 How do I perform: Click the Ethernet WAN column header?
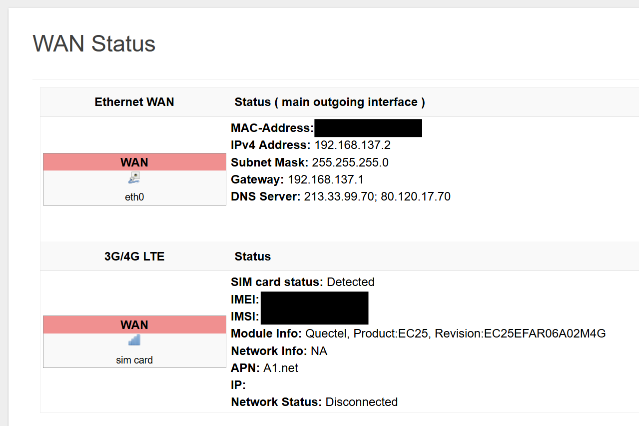(x=134, y=102)
